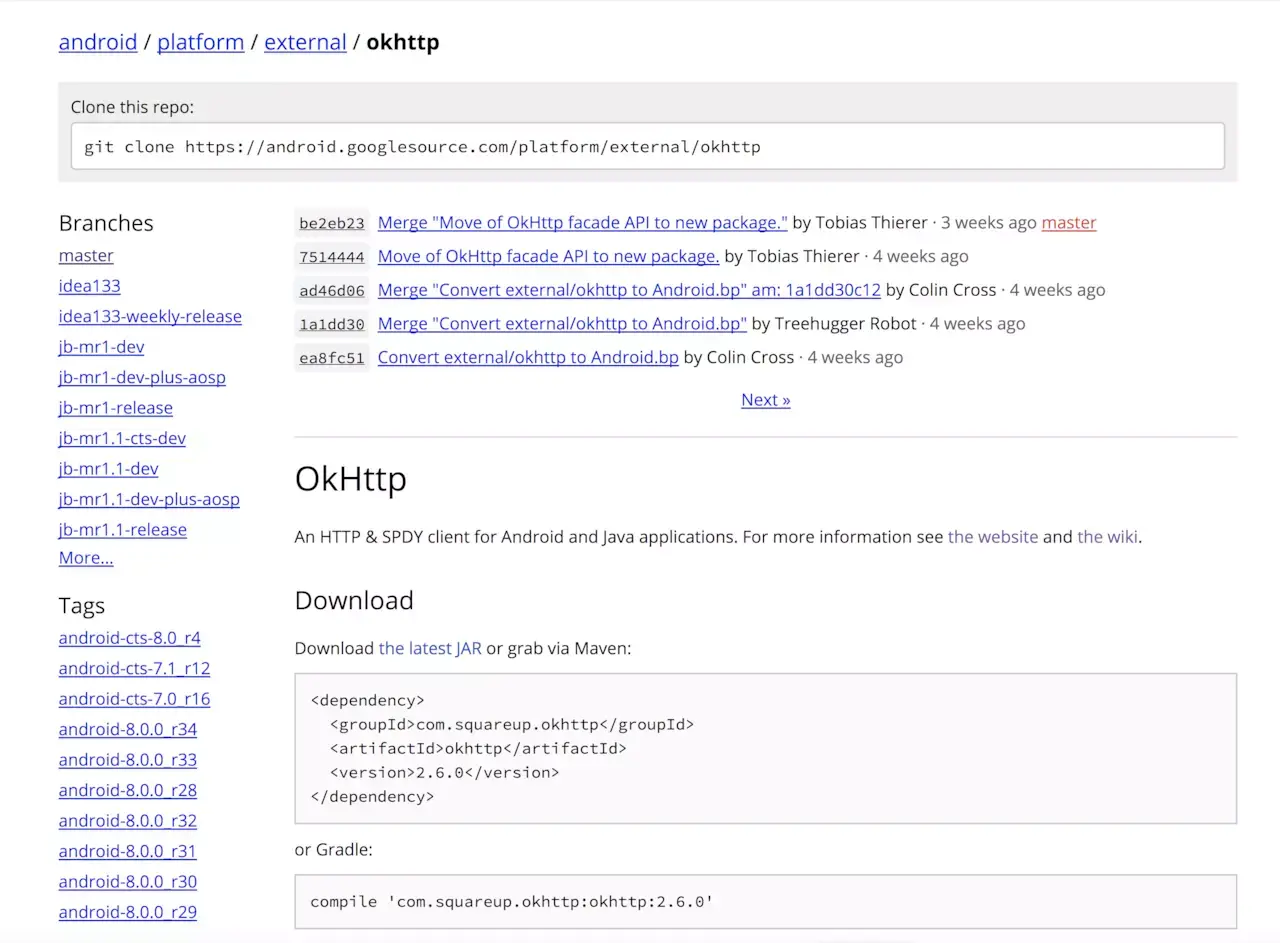The width and height of the screenshot is (1280, 943).
Task: Open commit hash 7514444
Action: click(332, 257)
